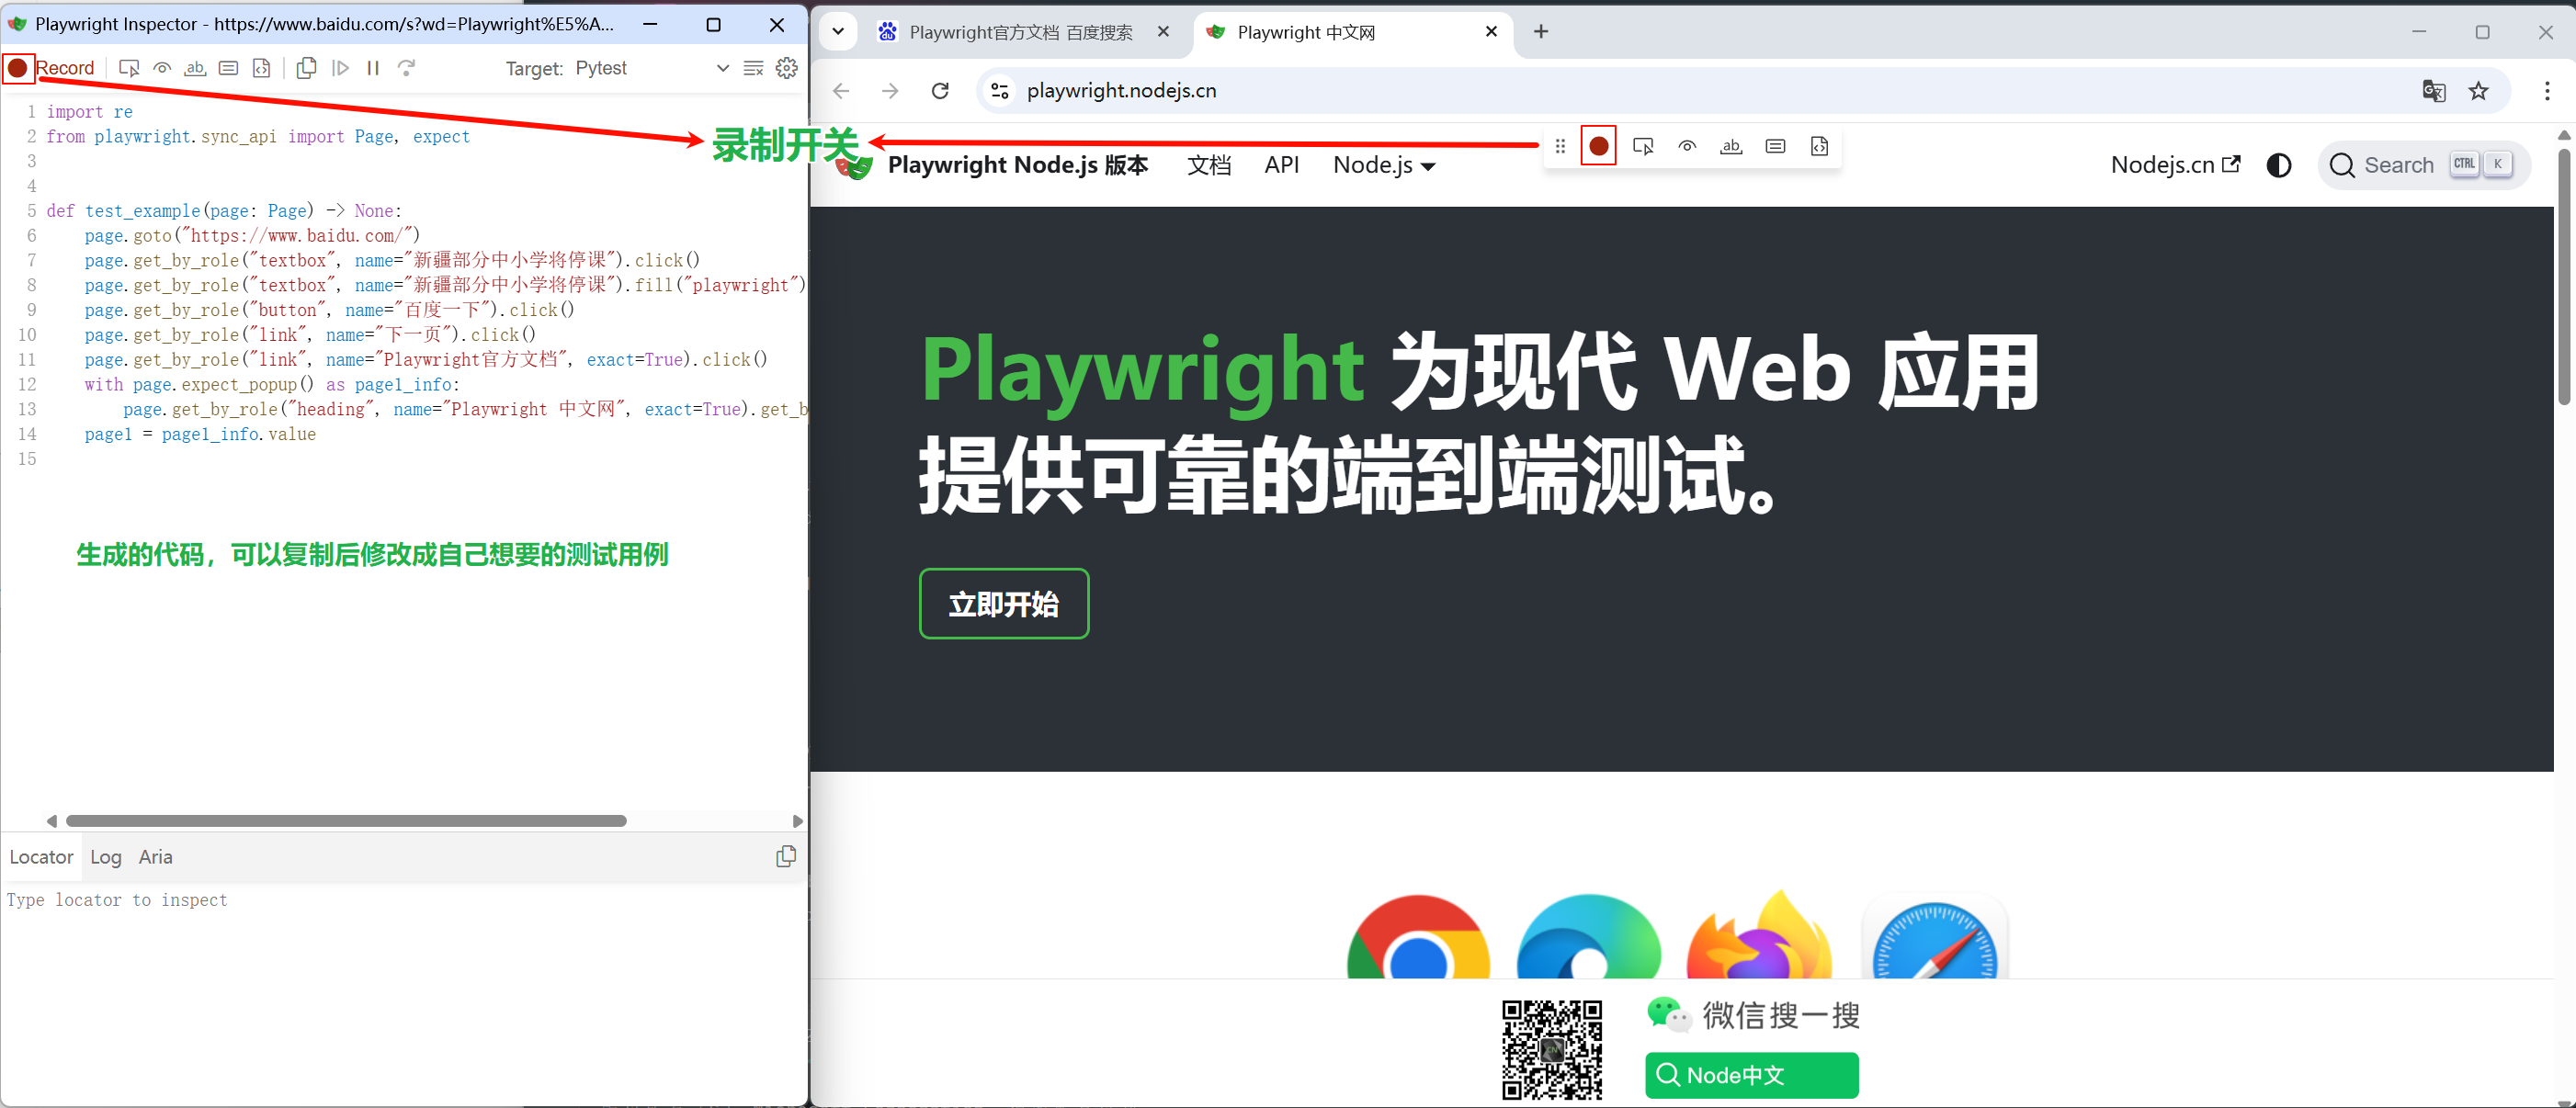2576x1108 pixels.
Task: Click the code editor horizontal scrollbar
Action: [346, 821]
